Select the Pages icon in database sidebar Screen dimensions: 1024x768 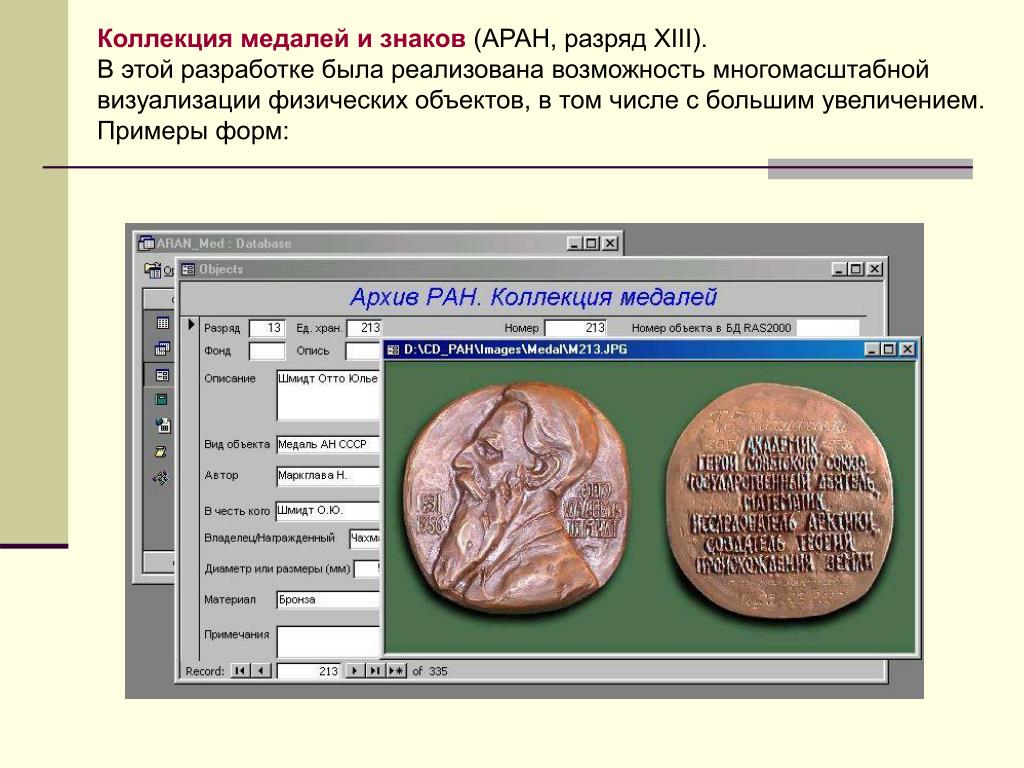tap(163, 425)
